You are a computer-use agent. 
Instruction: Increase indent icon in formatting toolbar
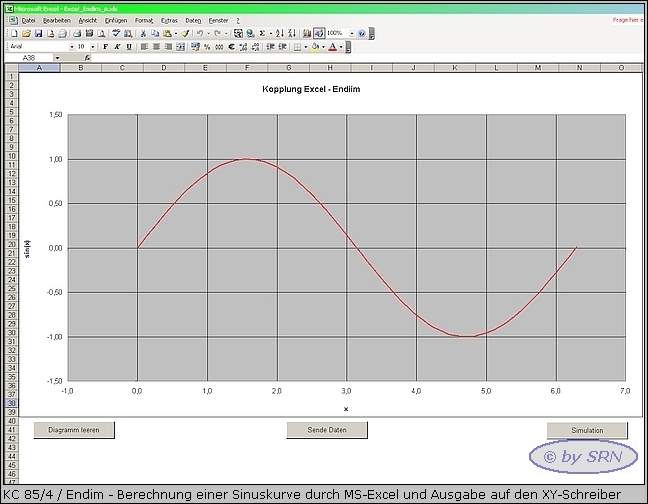point(282,47)
